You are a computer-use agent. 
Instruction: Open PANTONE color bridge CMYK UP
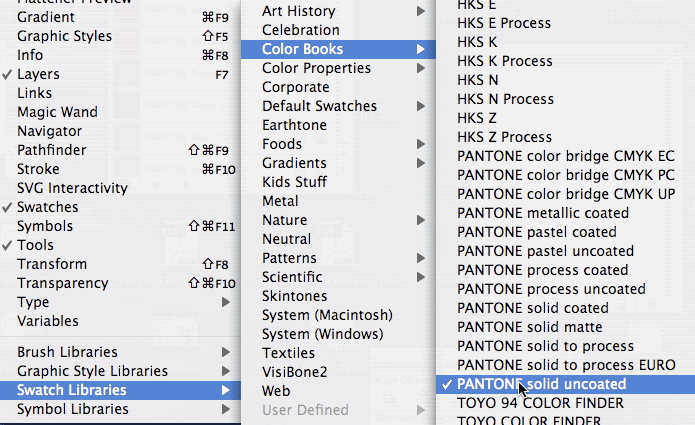point(566,195)
